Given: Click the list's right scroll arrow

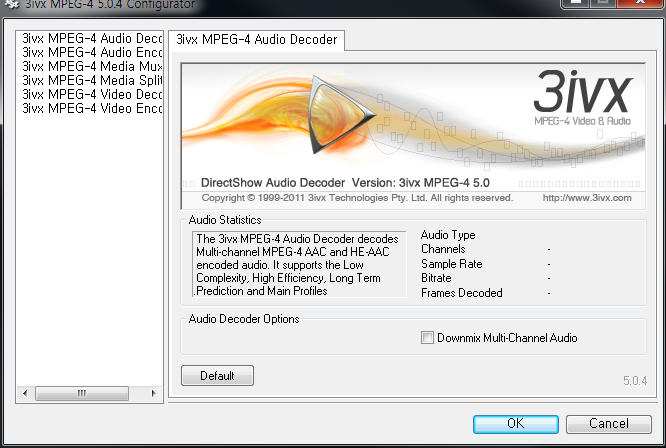Looking at the screenshot, I should [153, 393].
